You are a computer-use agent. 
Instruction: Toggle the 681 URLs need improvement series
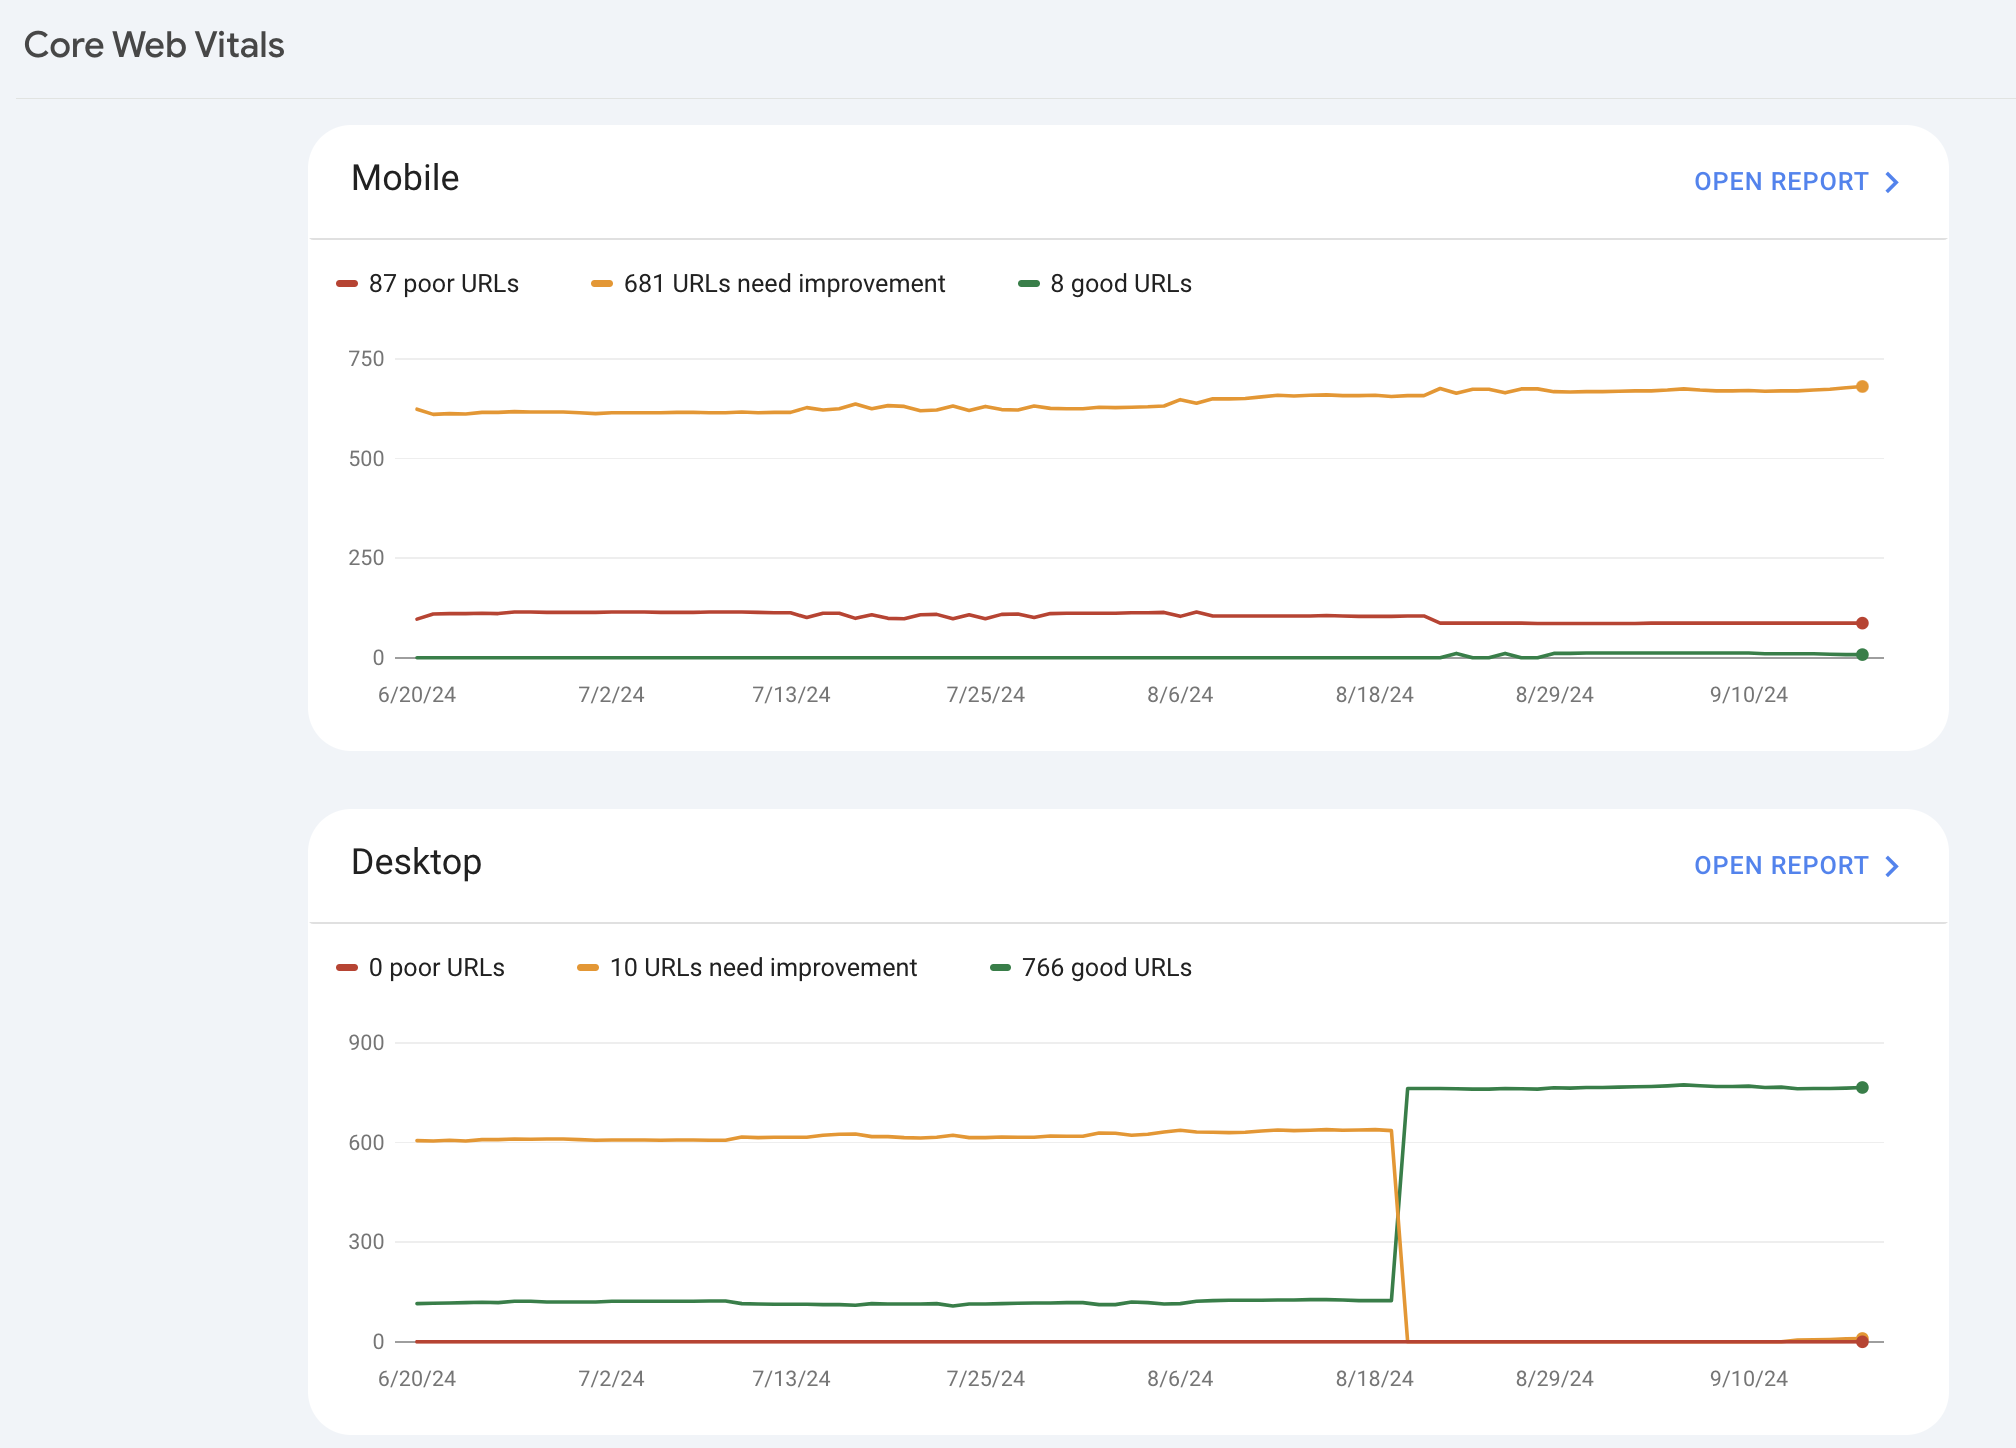click(784, 283)
